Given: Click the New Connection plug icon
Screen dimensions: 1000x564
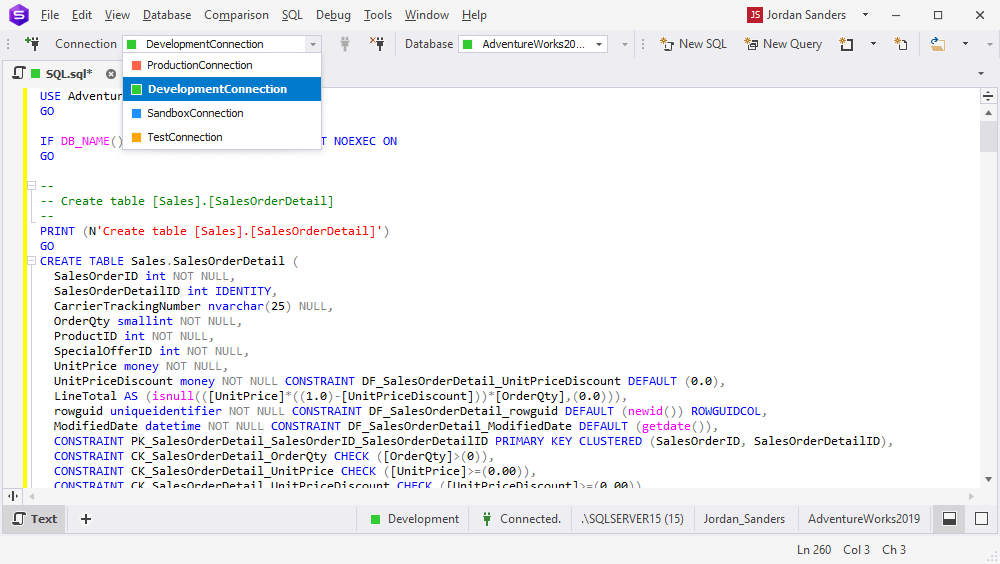Looking at the screenshot, I should click(33, 43).
